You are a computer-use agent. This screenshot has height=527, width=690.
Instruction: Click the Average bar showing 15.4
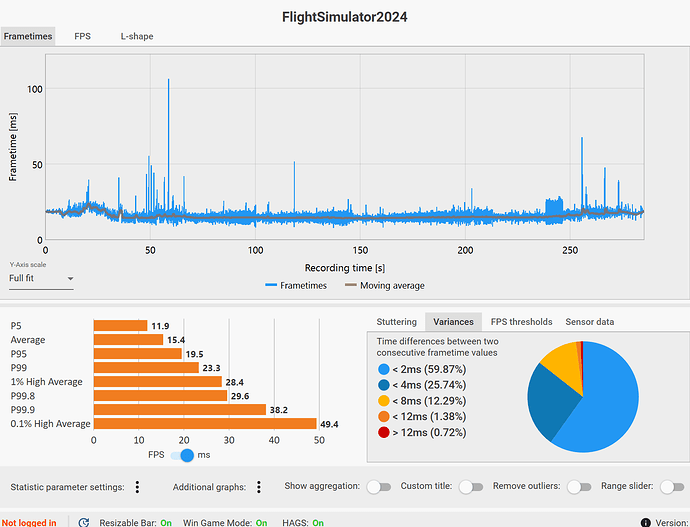pos(128,340)
